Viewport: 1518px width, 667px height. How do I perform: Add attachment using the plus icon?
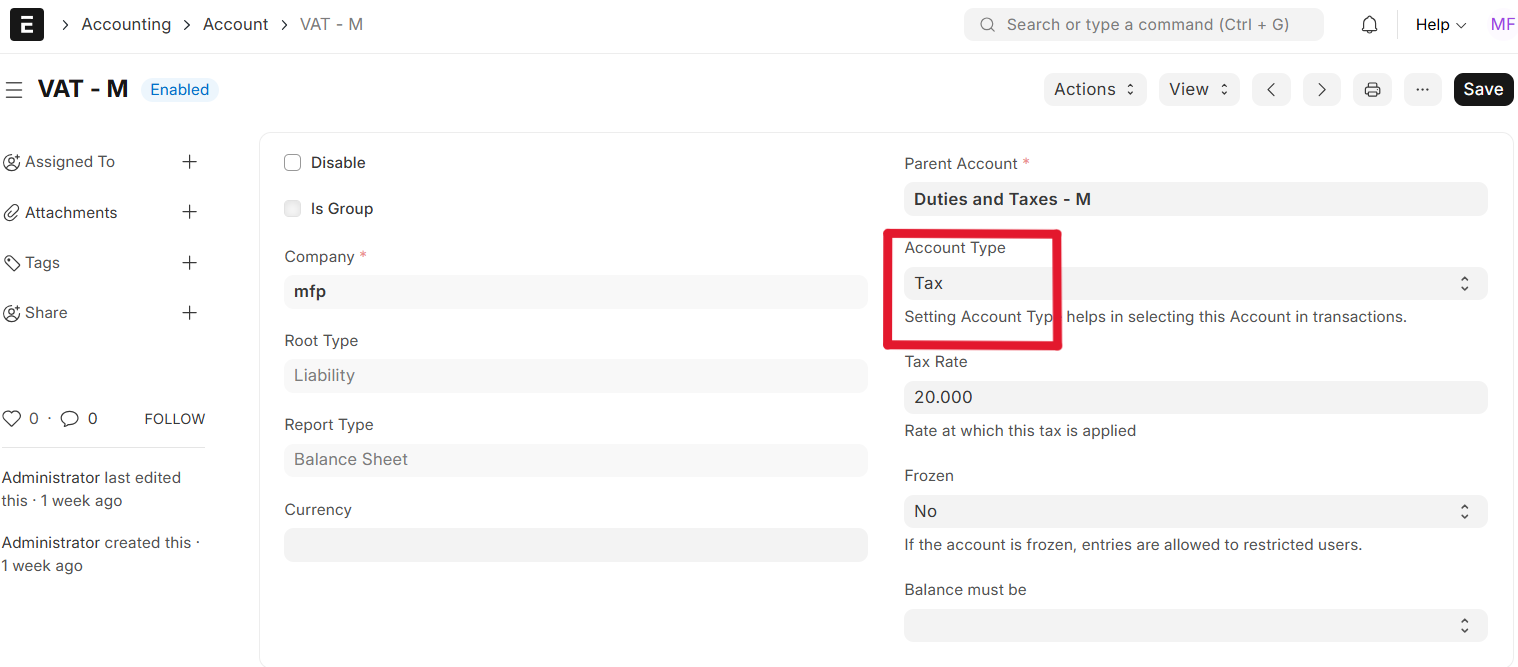[189, 212]
